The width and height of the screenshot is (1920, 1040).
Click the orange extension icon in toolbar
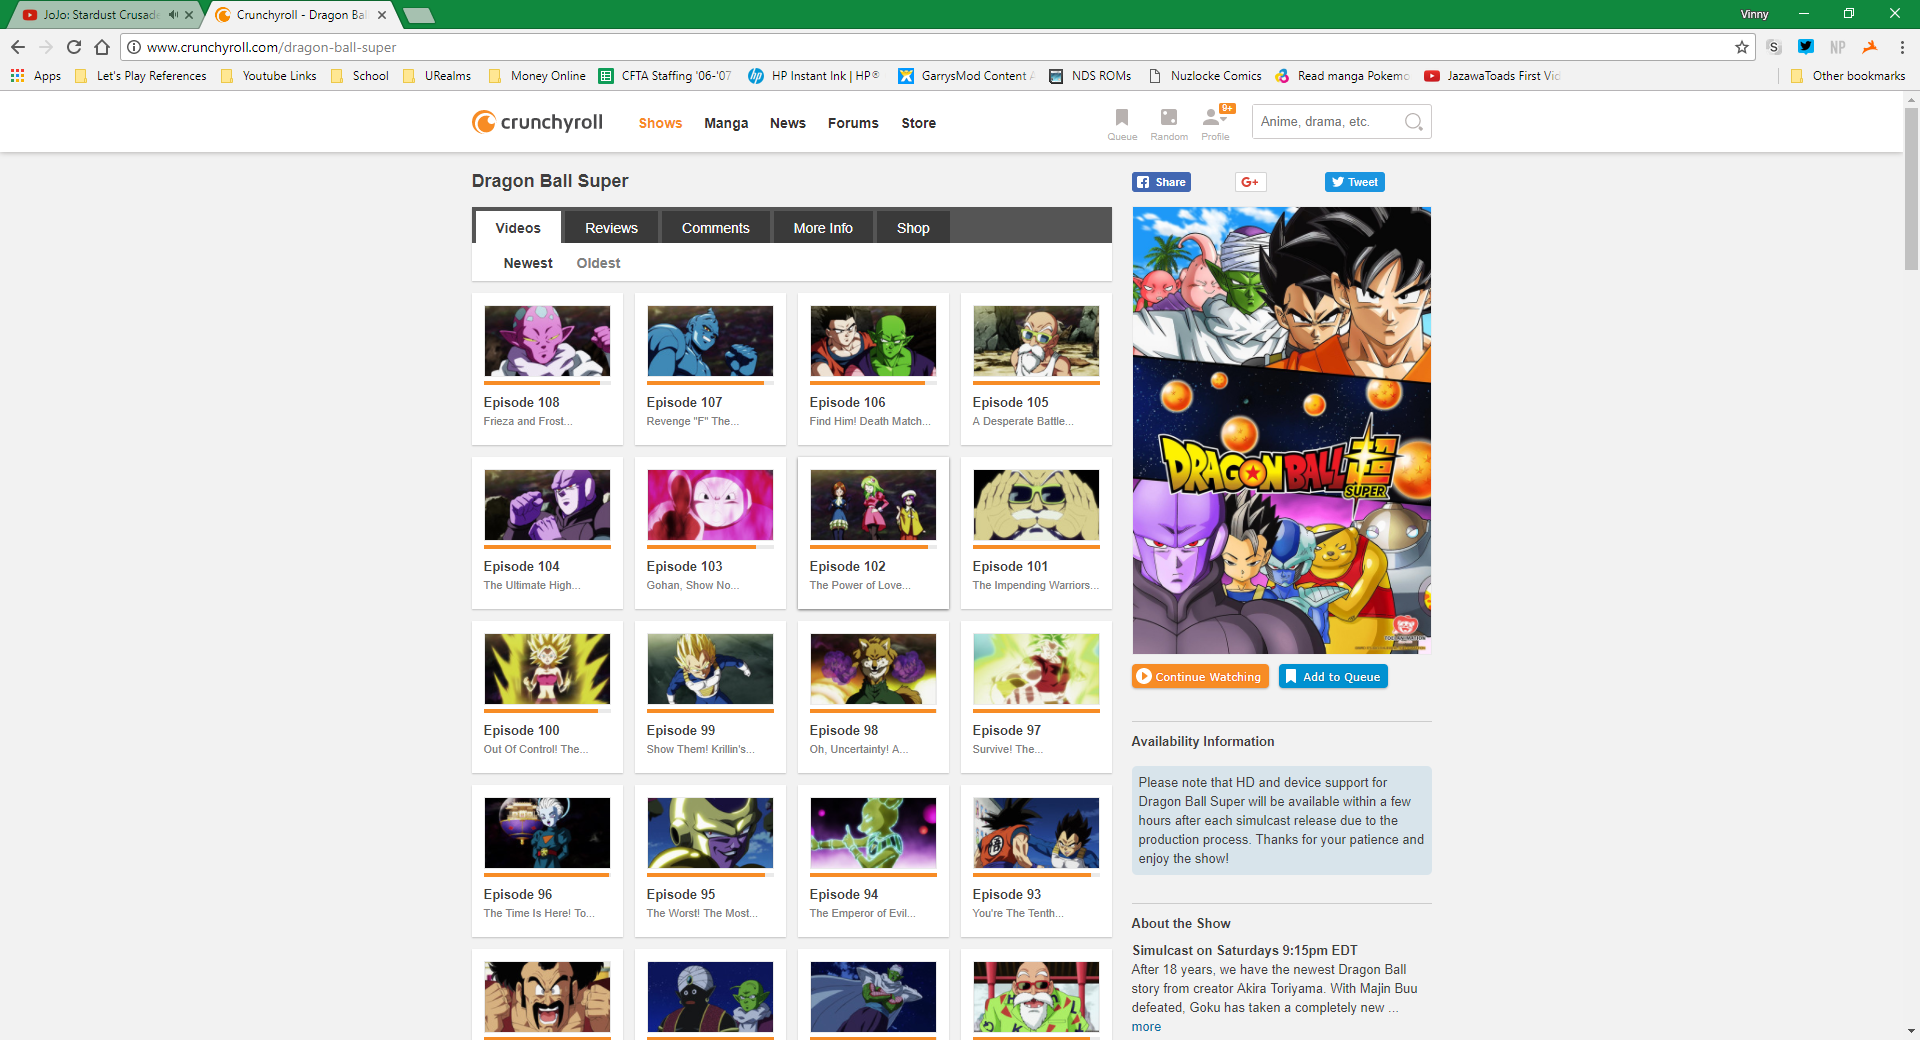1870,47
